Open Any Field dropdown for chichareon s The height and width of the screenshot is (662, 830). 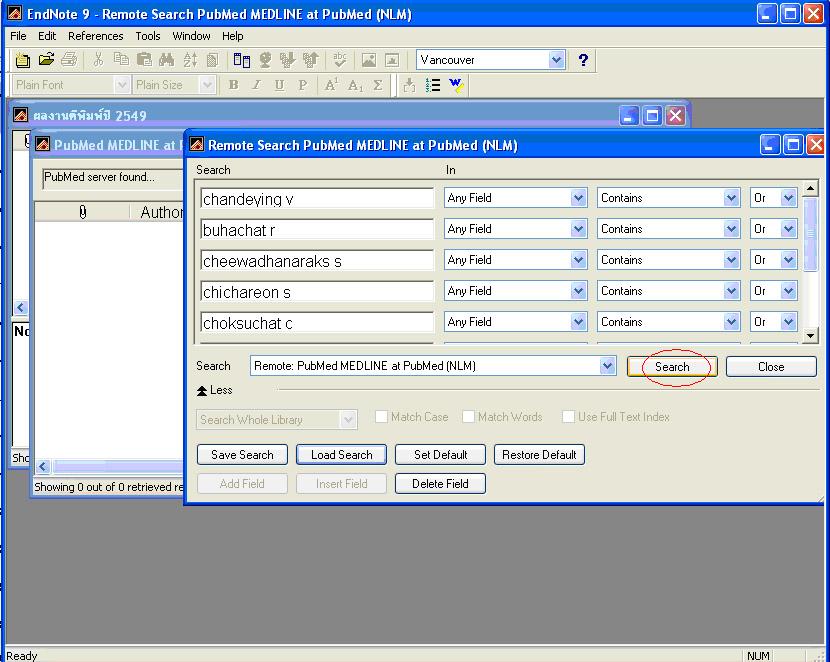pos(579,291)
